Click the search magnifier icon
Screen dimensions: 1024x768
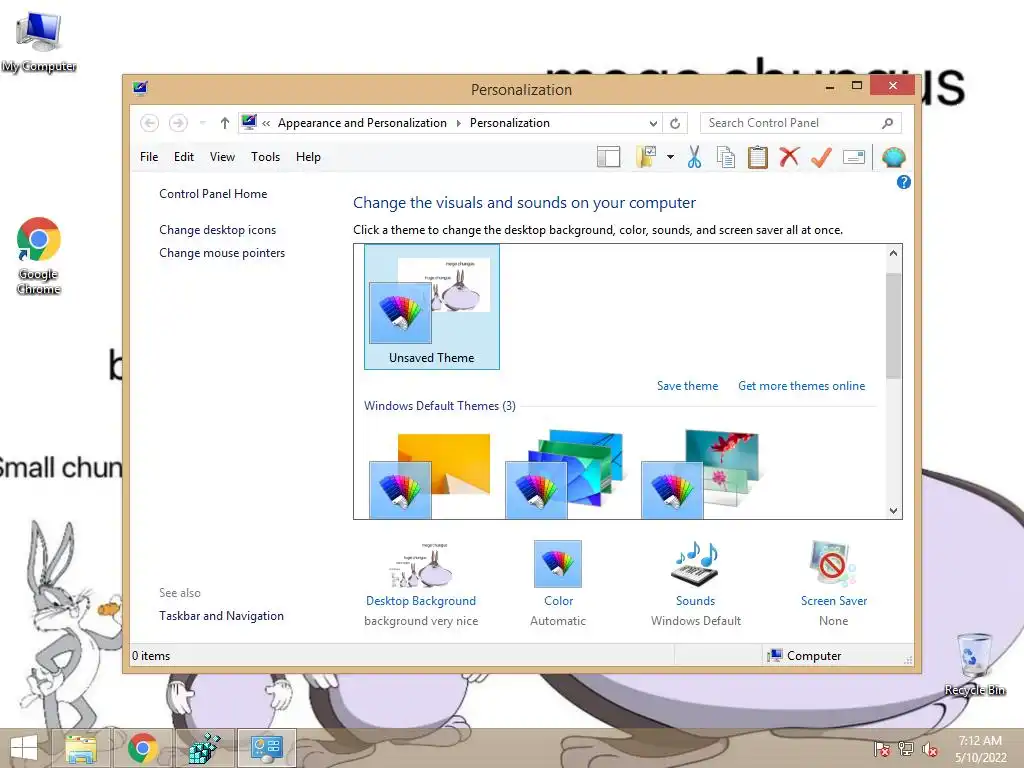pos(888,123)
